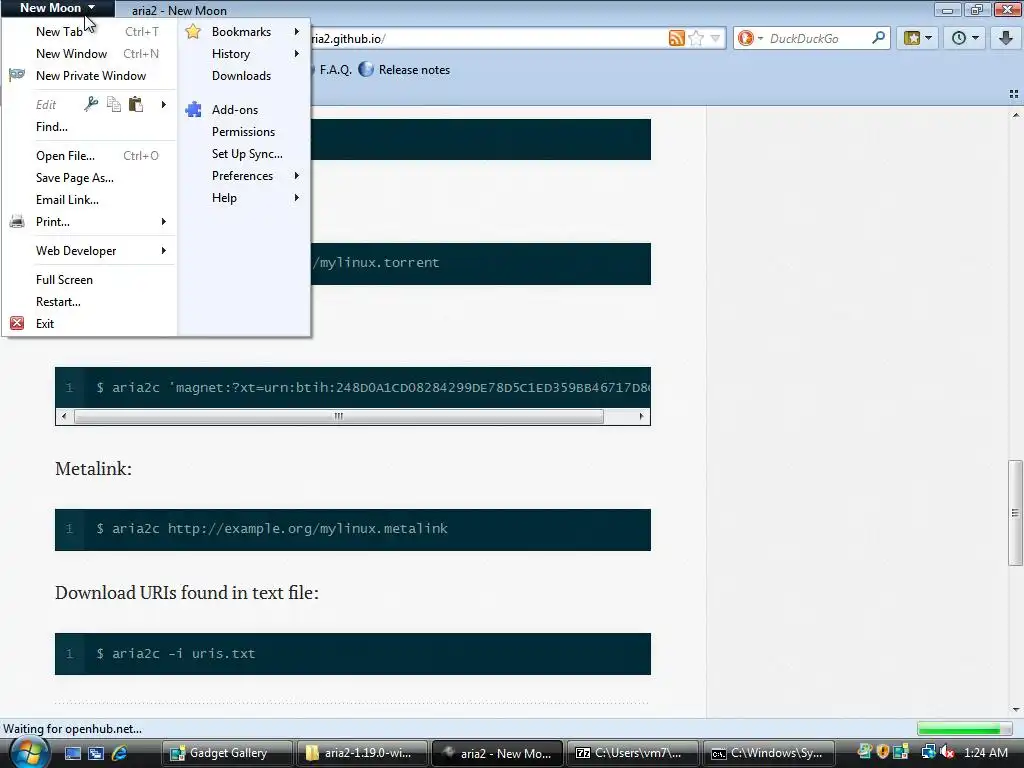
Task: Click the code block scroll right arrow
Action: coord(641,416)
